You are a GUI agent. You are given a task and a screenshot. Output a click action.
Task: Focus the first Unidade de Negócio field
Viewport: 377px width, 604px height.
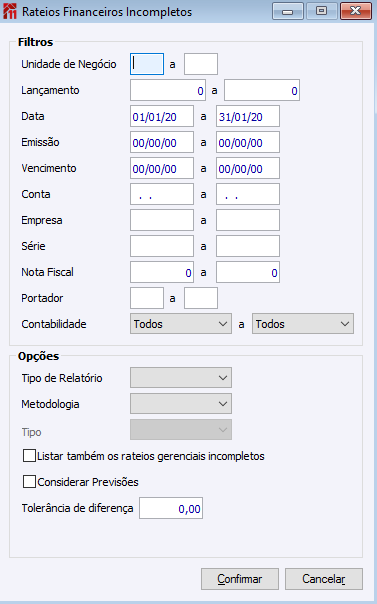click(x=147, y=64)
